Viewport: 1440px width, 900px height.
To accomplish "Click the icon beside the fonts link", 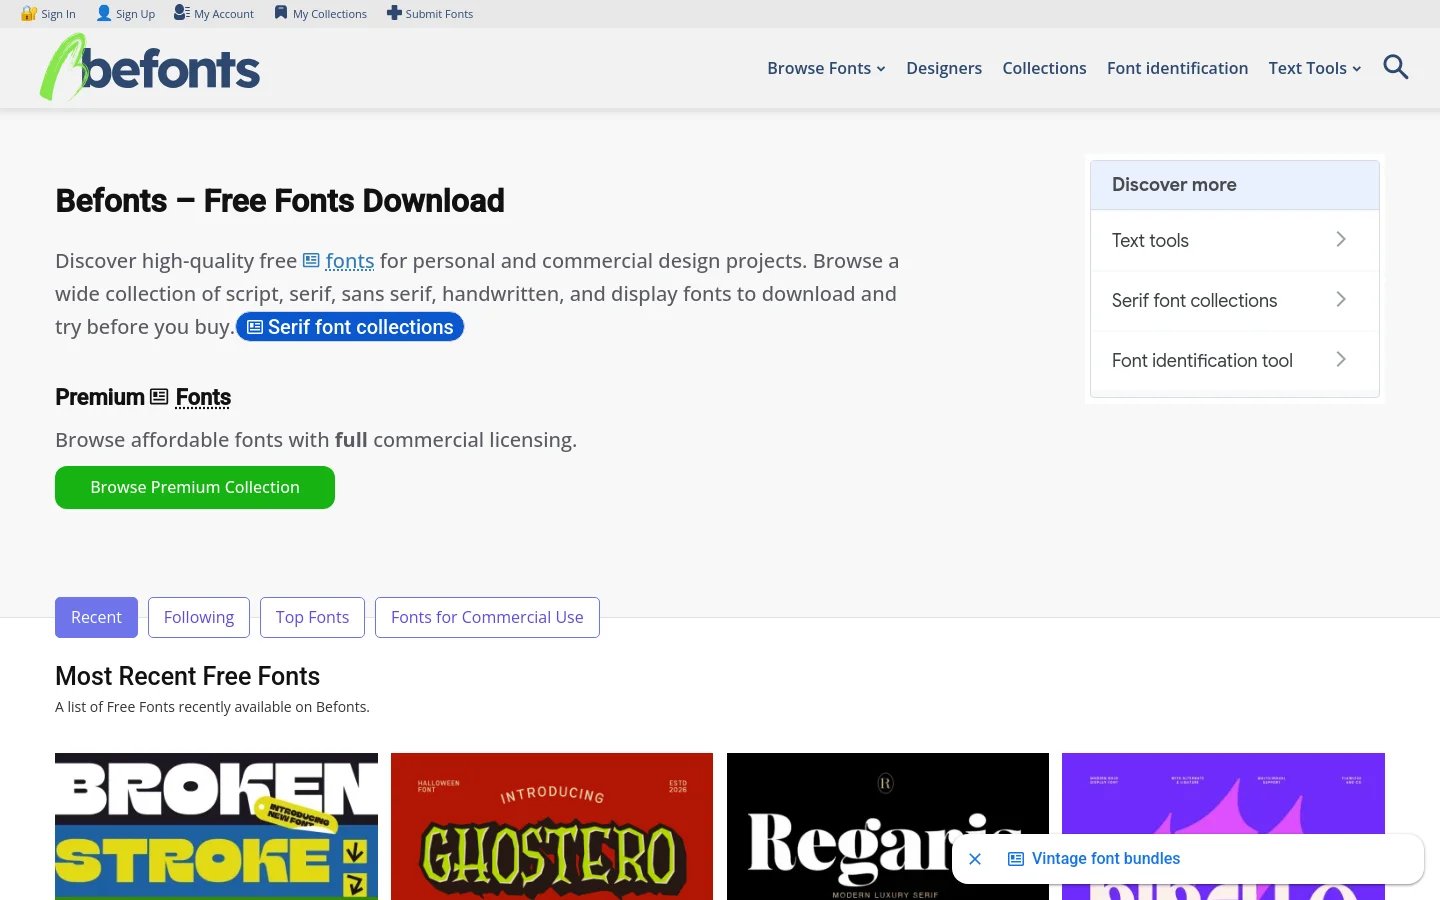I will (x=311, y=261).
